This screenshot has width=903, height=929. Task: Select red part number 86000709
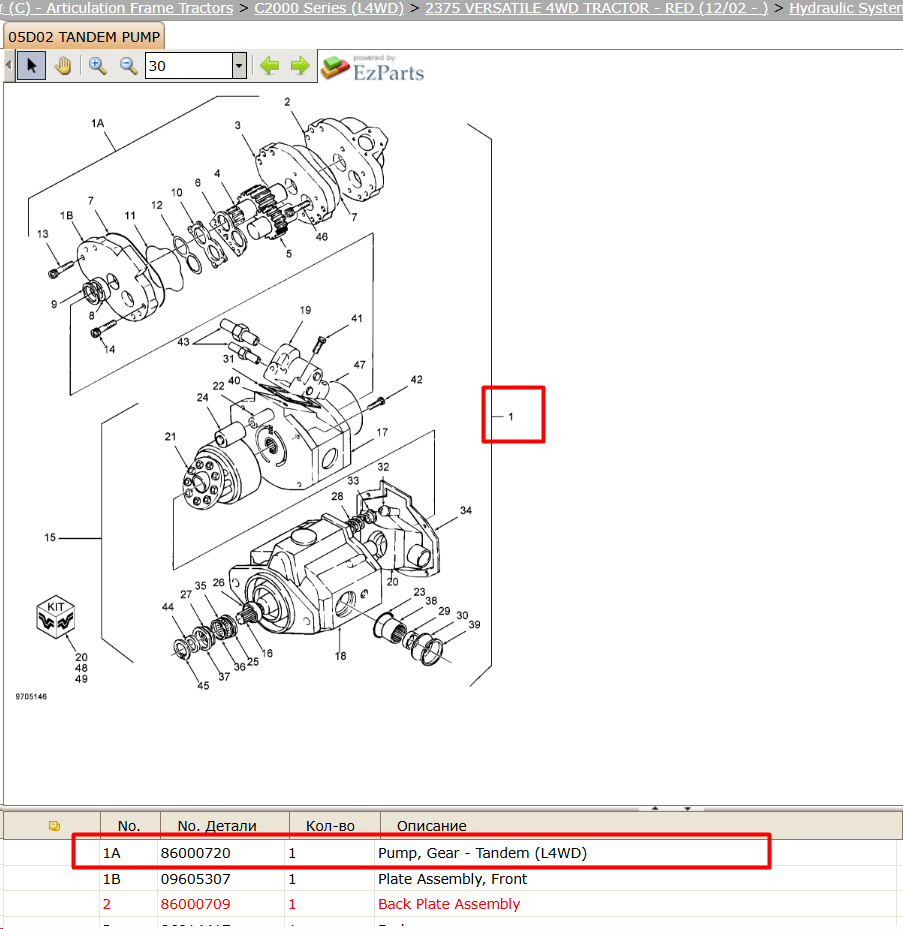pos(196,904)
